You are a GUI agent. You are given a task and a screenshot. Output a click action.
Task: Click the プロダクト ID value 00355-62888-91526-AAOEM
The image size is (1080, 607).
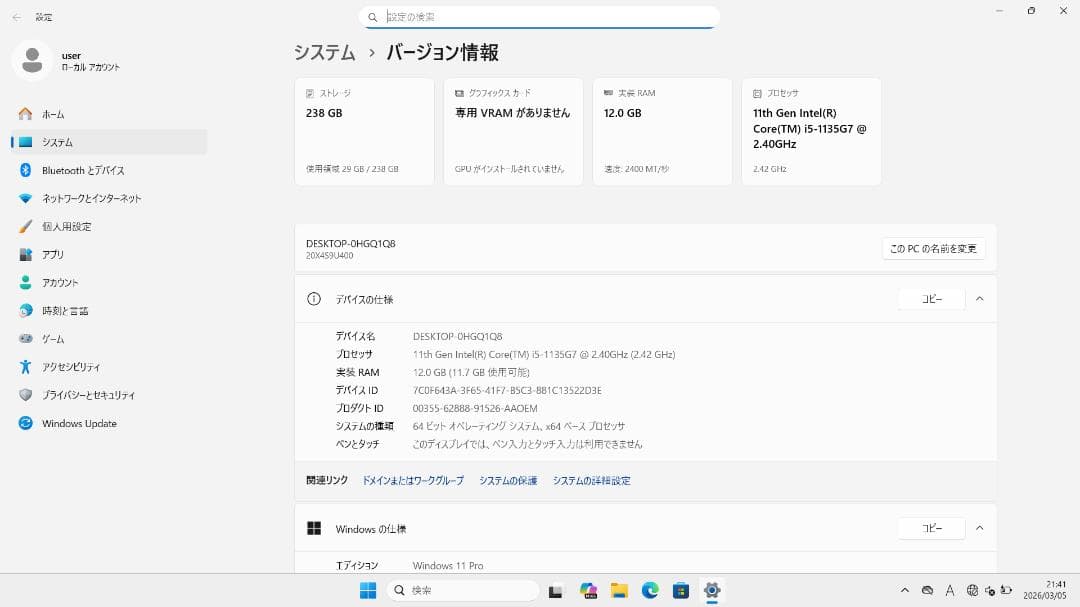pos(475,408)
